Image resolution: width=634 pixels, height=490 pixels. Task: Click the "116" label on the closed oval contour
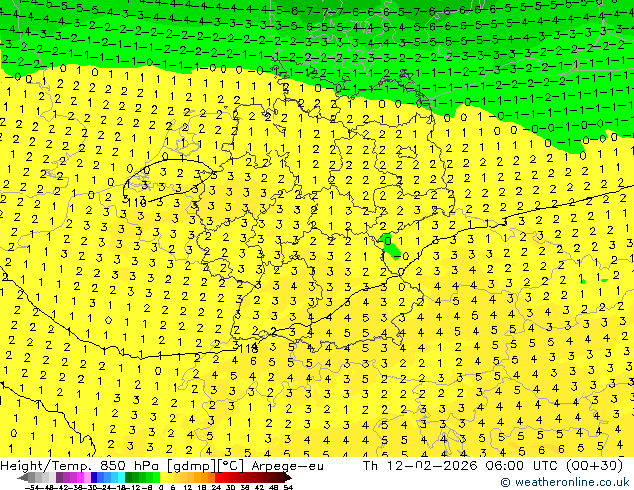click(x=136, y=203)
